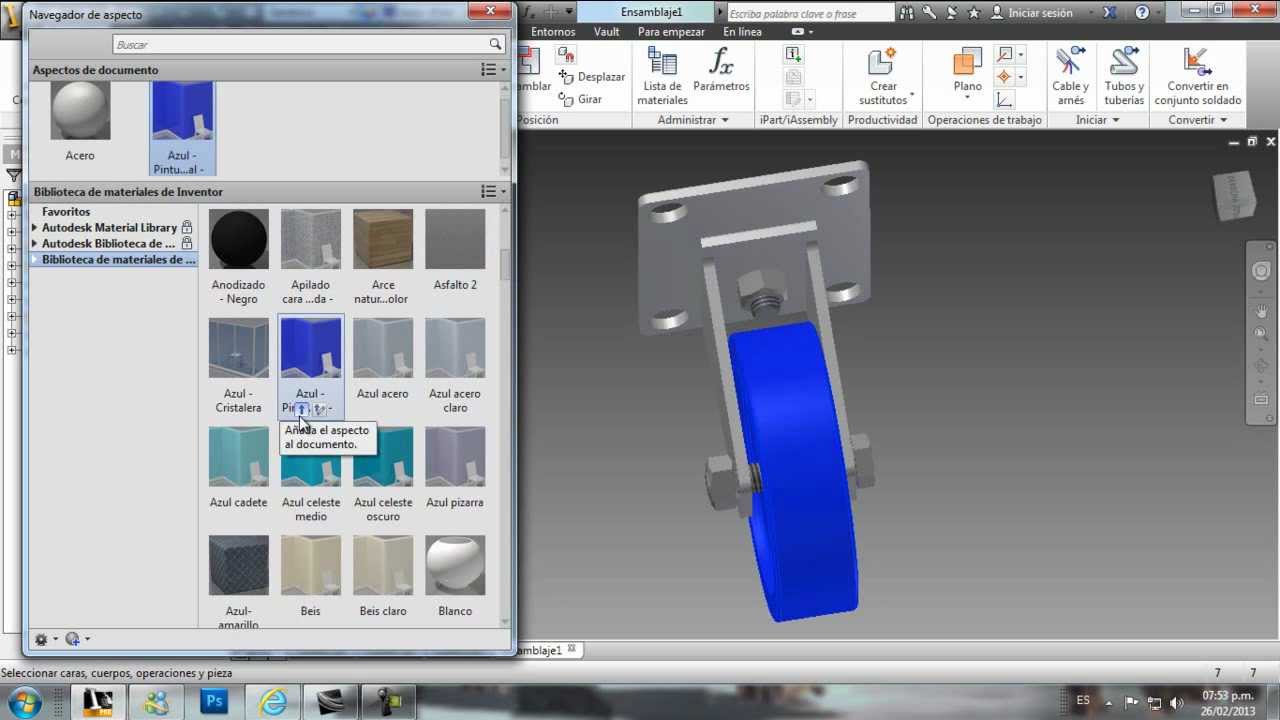Select Favoritos in the library tree
1280x720 pixels.
pyautogui.click(x=66, y=212)
